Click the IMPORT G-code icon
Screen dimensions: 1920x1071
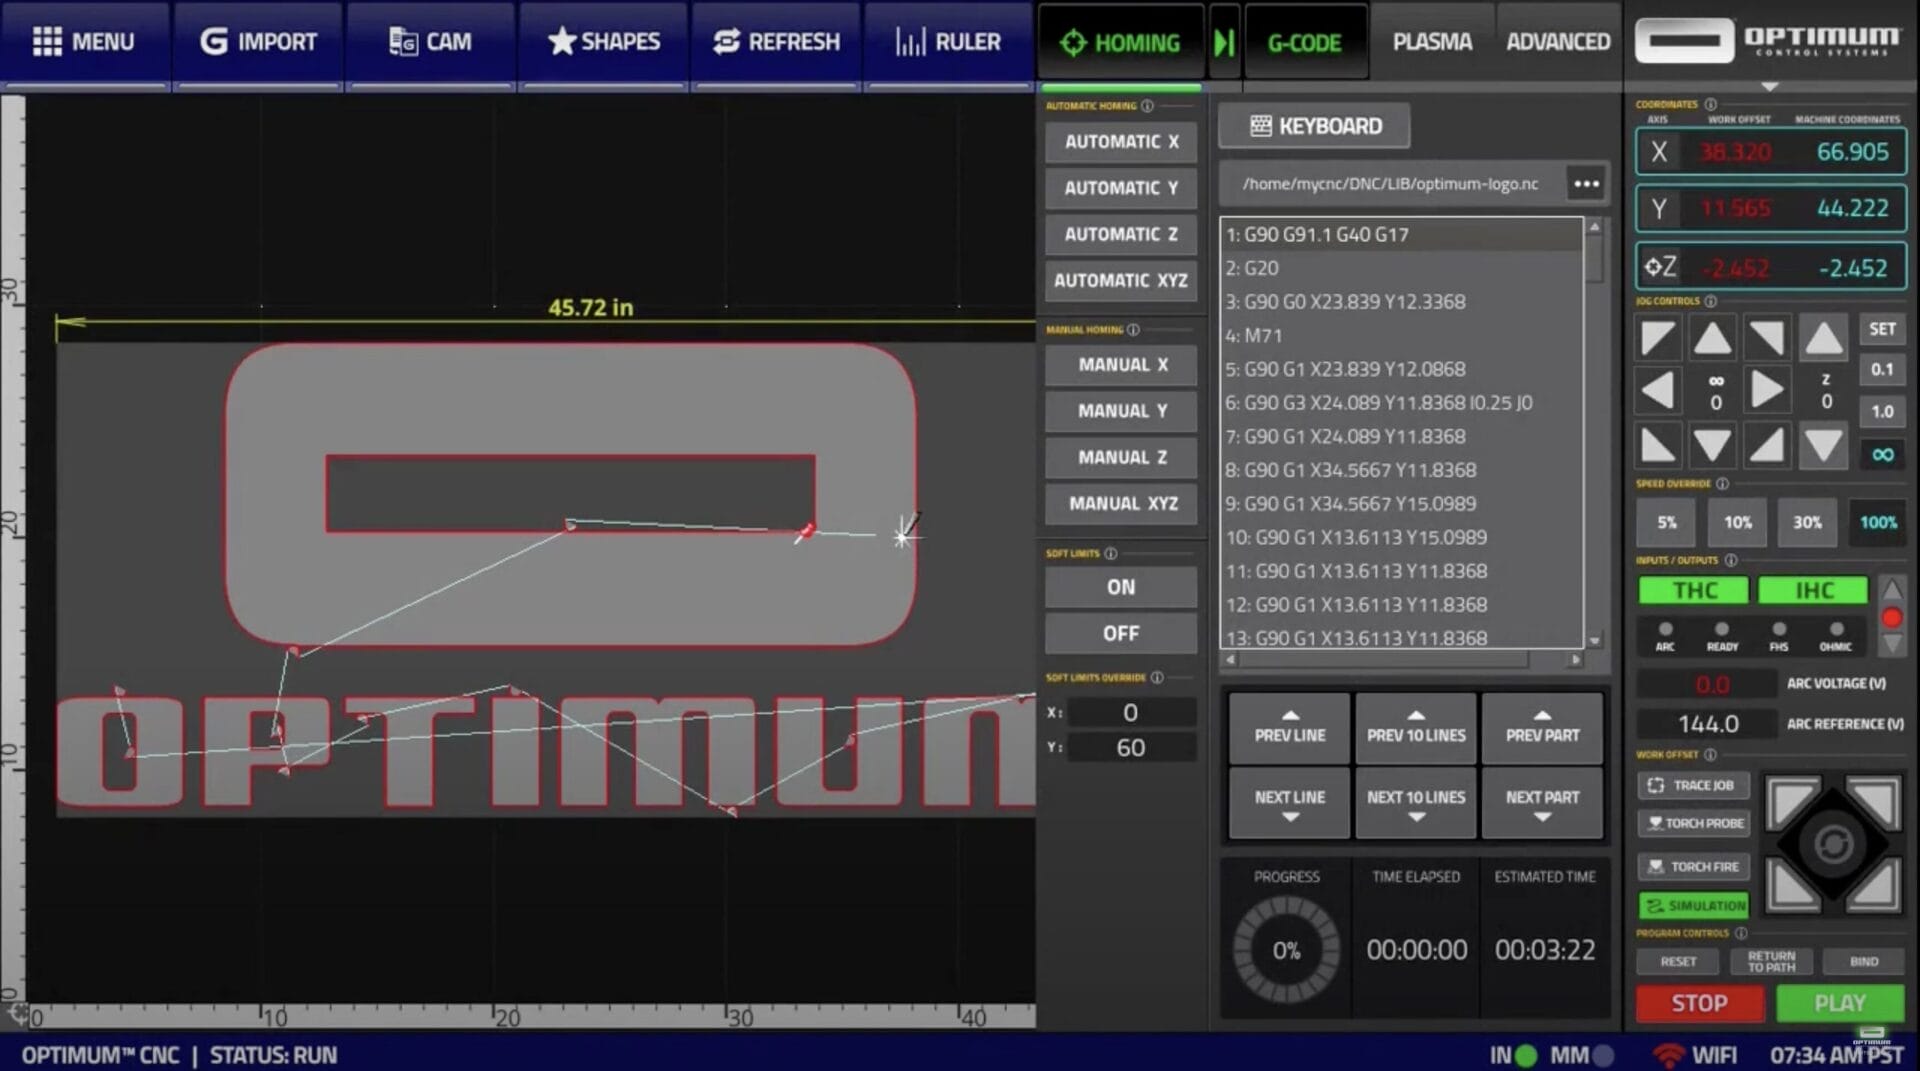[x=213, y=42]
